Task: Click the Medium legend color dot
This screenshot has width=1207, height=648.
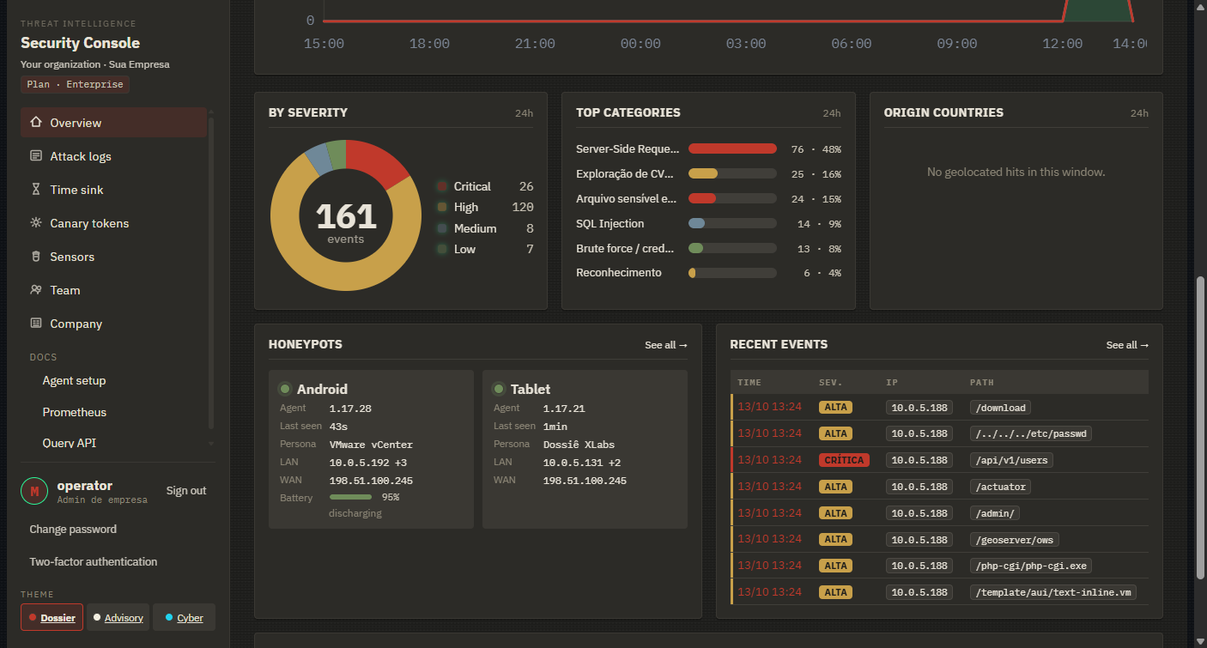Action: [x=442, y=228]
